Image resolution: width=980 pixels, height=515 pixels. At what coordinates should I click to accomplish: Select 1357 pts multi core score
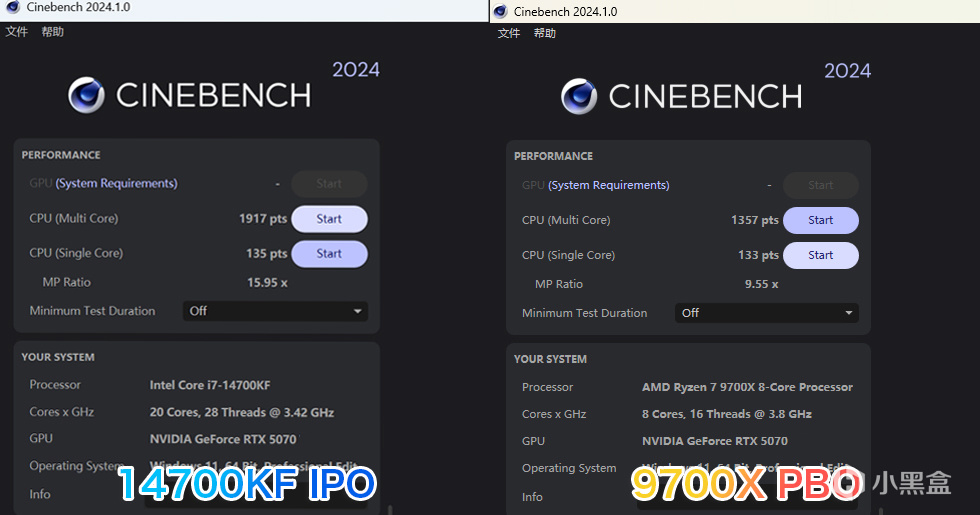755,220
